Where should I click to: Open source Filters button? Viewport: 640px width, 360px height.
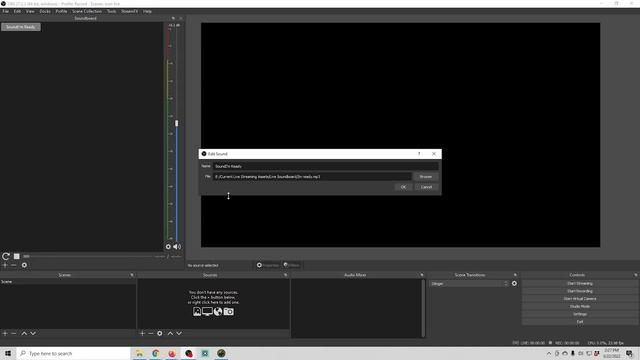(292, 265)
